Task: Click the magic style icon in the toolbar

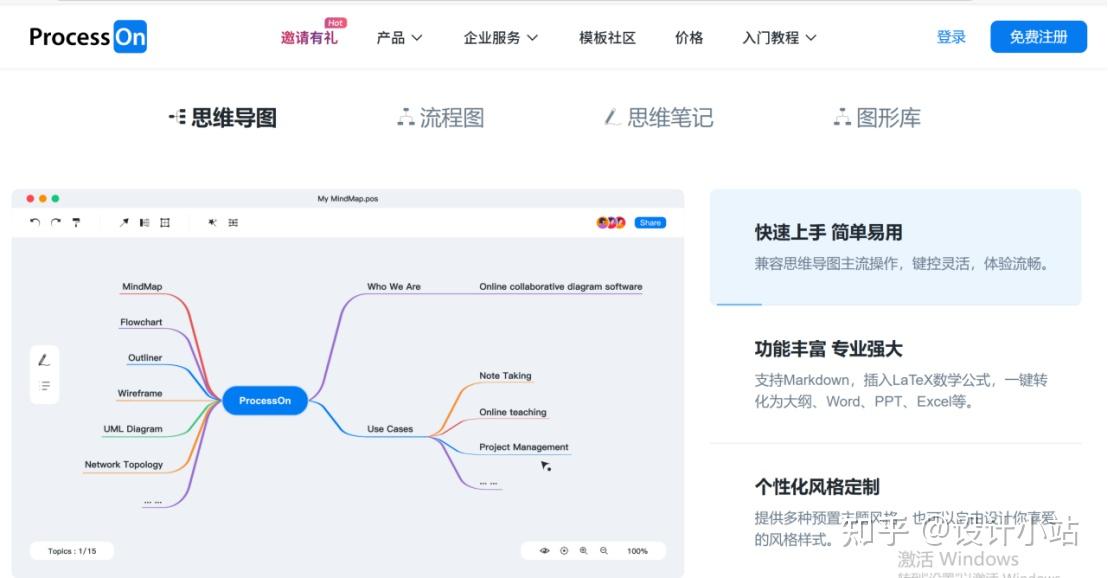Action: point(211,222)
